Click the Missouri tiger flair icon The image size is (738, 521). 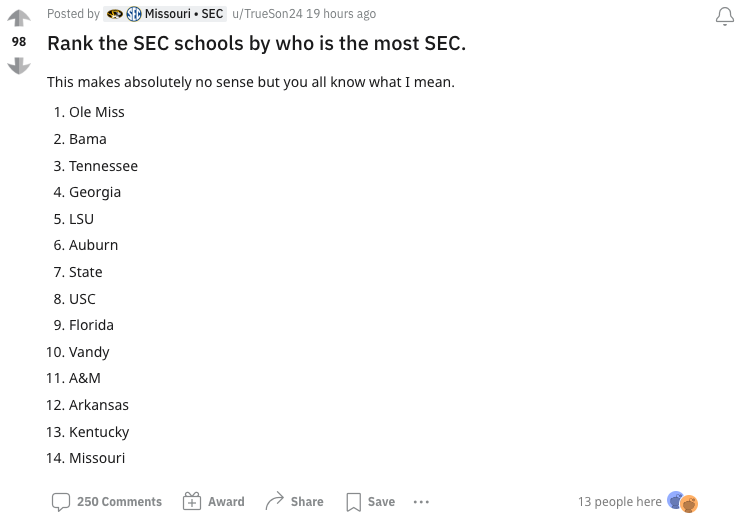pos(115,14)
